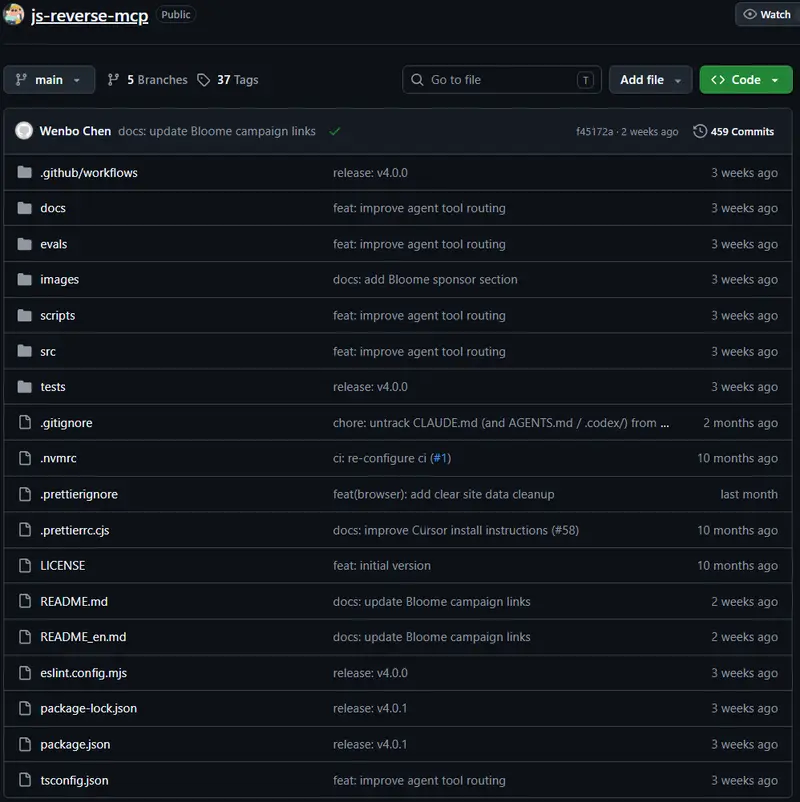Click the .gitignore file icon
Viewport: 800px width, 802px height.
click(x=25, y=422)
